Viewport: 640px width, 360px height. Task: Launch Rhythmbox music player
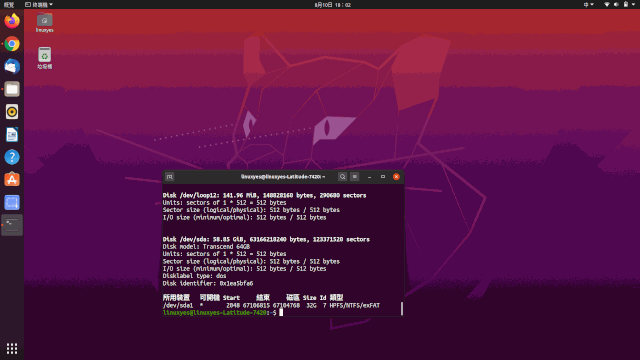(x=12, y=112)
